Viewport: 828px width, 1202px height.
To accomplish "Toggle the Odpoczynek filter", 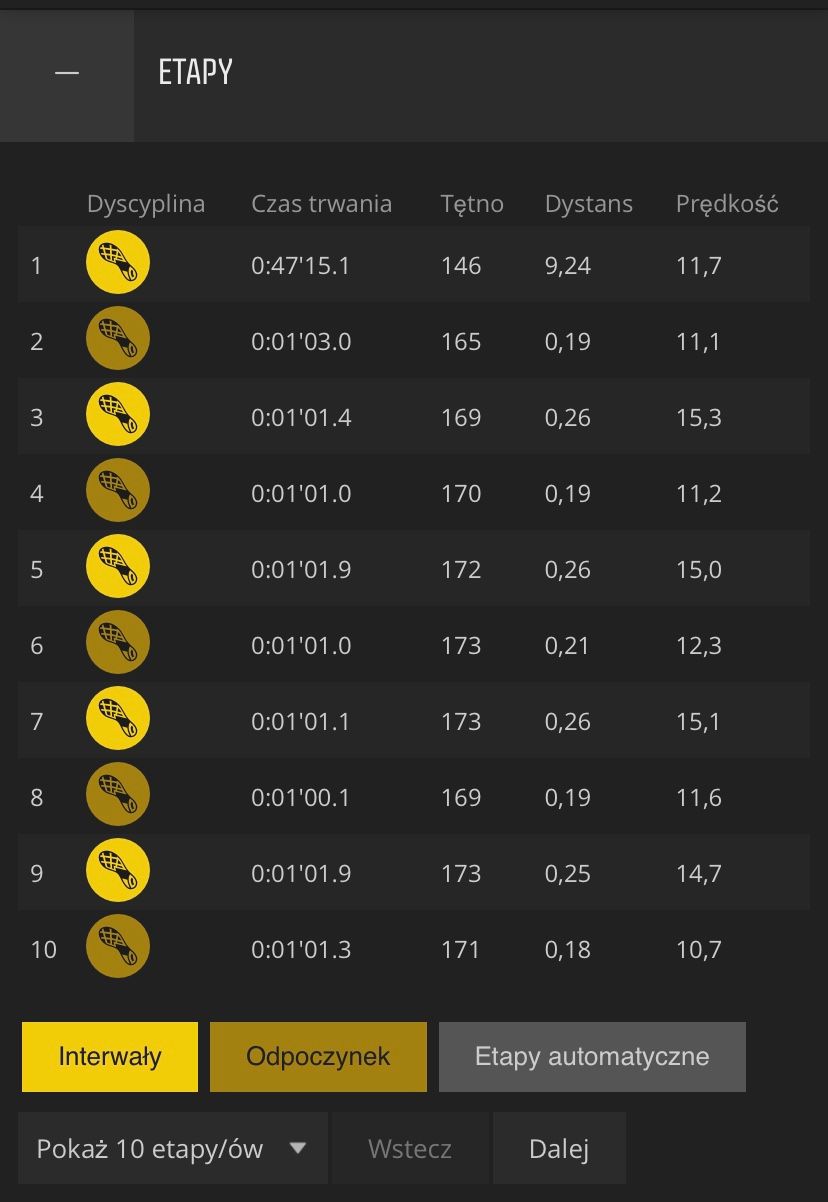I will coord(318,1057).
